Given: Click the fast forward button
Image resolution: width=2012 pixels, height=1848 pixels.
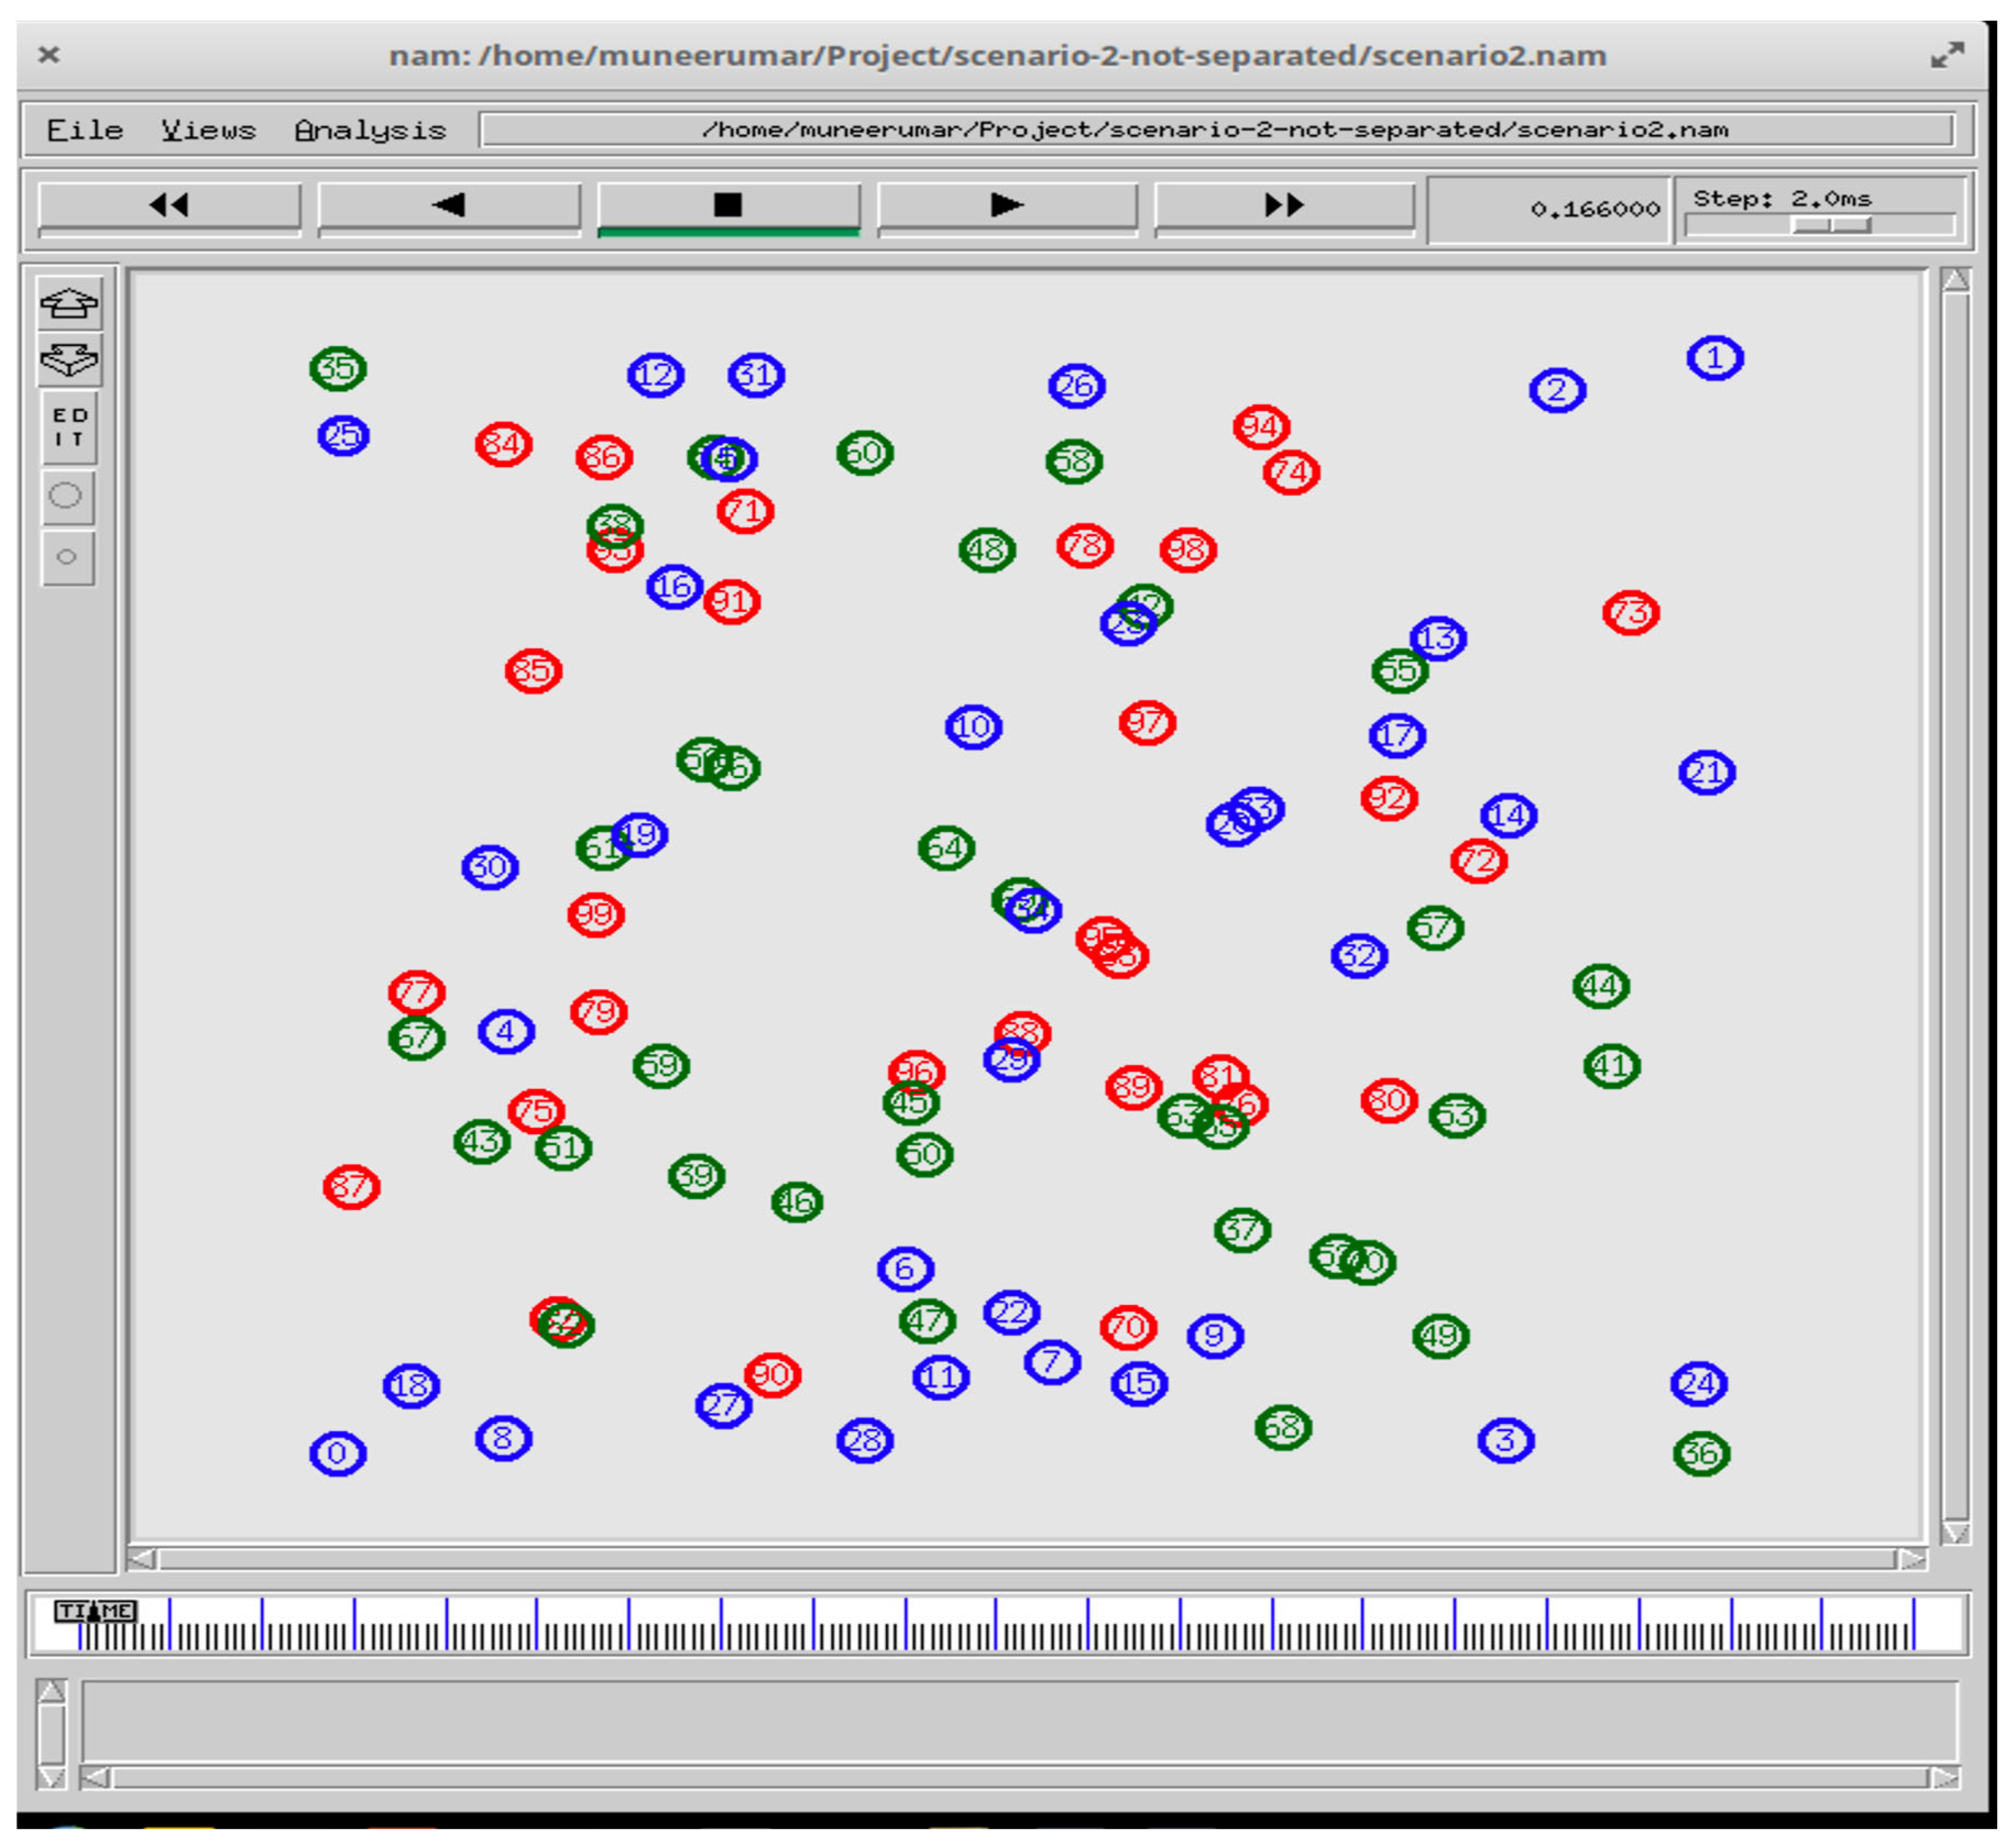Looking at the screenshot, I should 1284,205.
